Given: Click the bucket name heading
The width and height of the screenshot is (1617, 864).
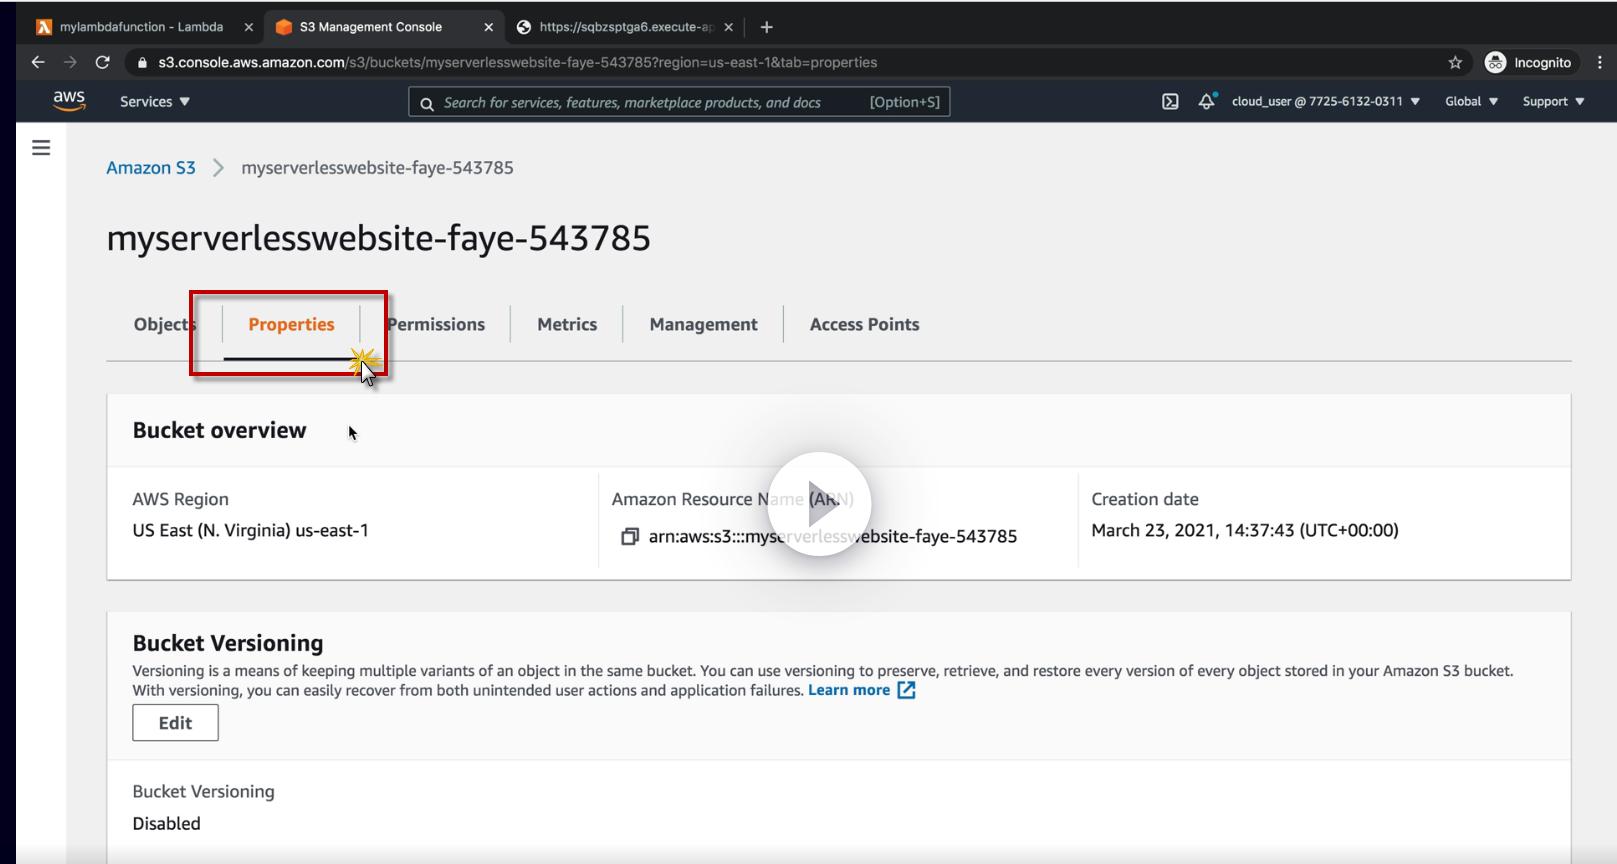Looking at the screenshot, I should [378, 238].
